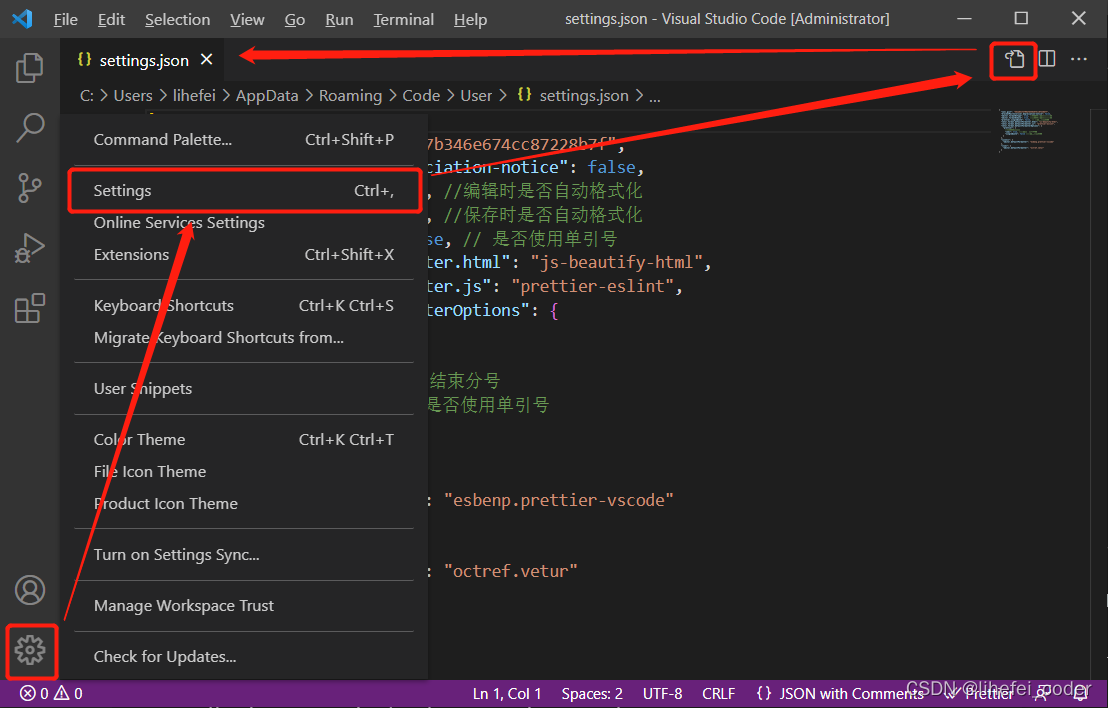Click the settings.json breadcrumb segment

pyautogui.click(x=573, y=95)
